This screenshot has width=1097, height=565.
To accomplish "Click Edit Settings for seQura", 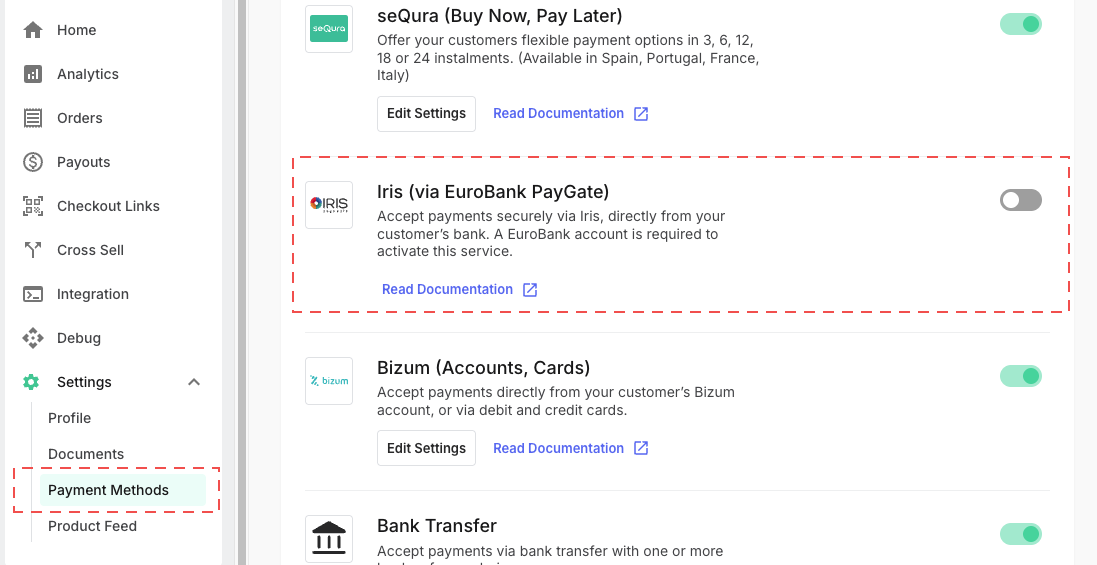I will (426, 114).
